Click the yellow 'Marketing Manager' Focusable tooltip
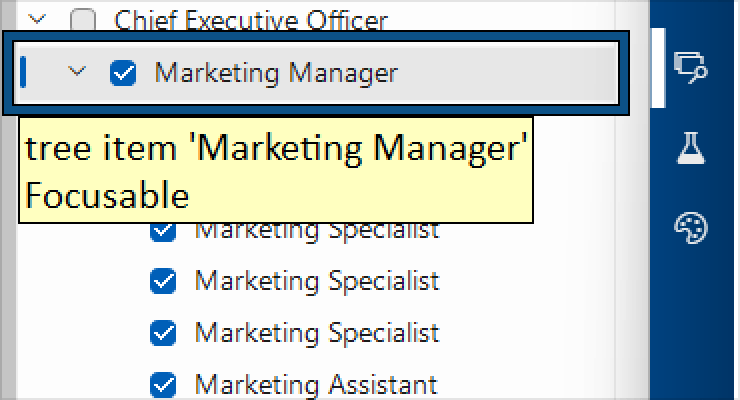The height and width of the screenshot is (400, 740). (x=275, y=170)
